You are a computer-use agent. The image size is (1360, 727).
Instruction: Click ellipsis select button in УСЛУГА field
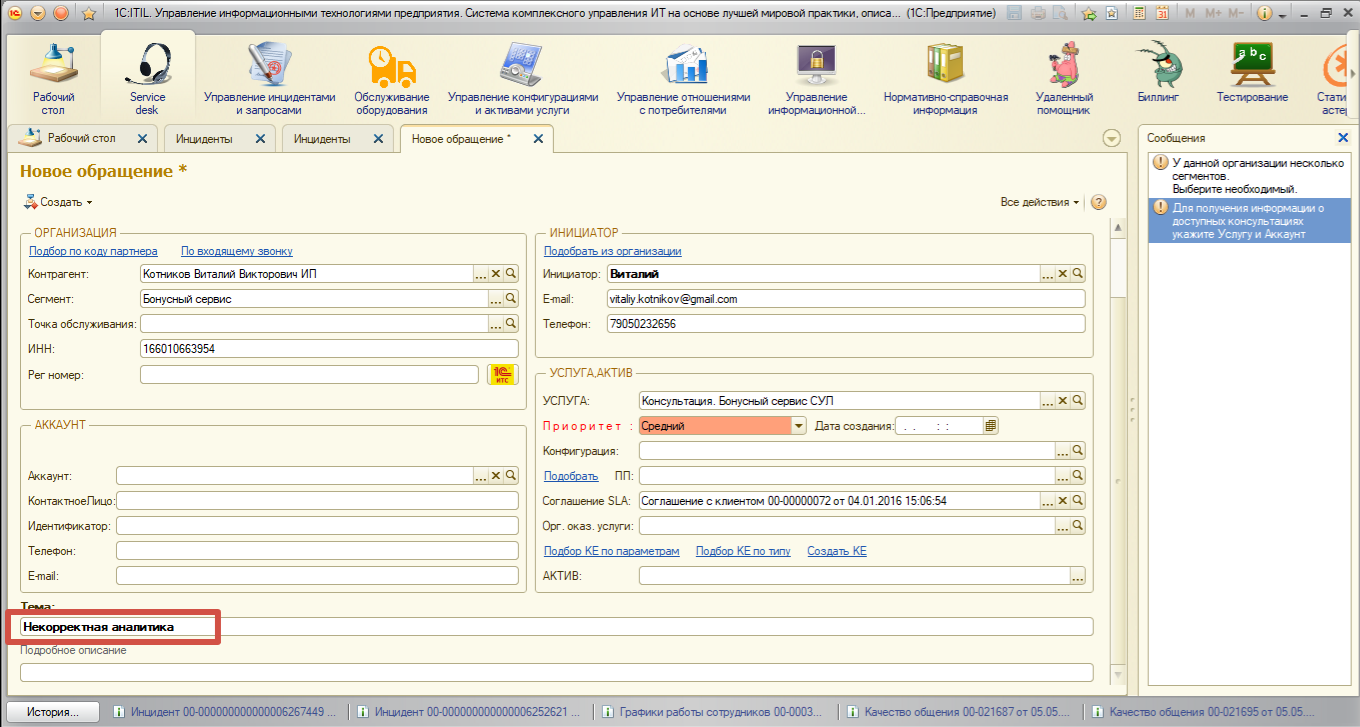tap(1047, 401)
